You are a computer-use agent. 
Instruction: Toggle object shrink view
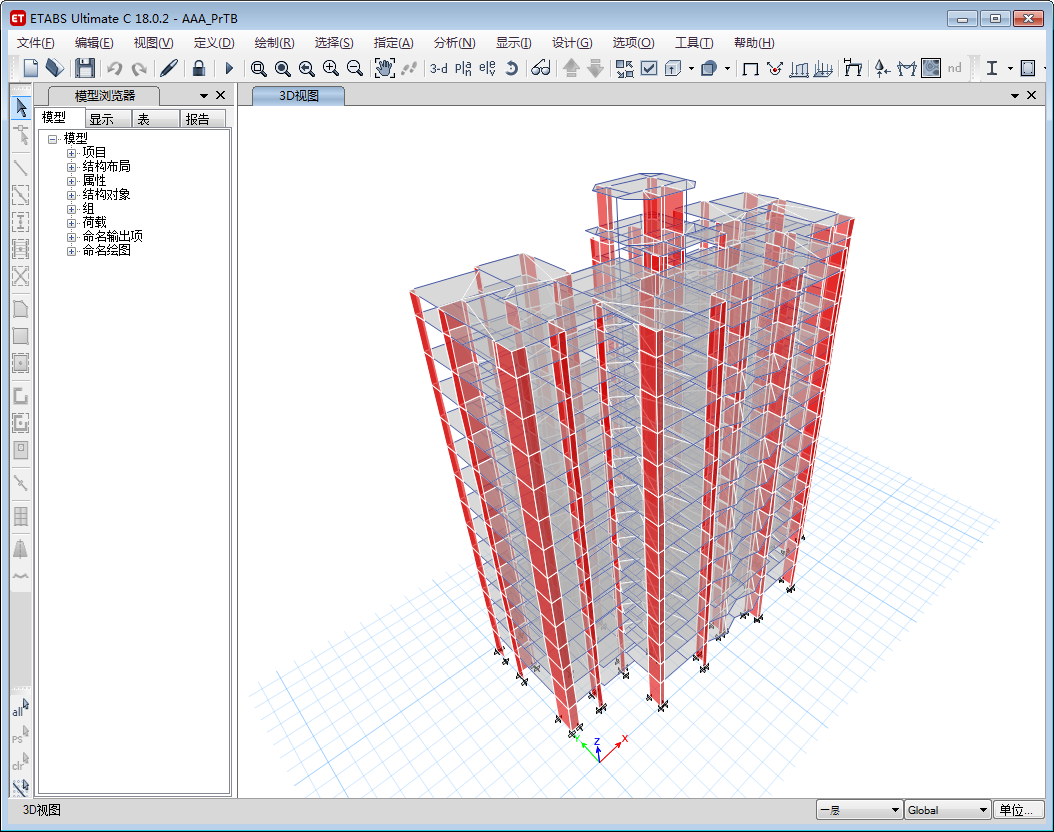tap(624, 69)
